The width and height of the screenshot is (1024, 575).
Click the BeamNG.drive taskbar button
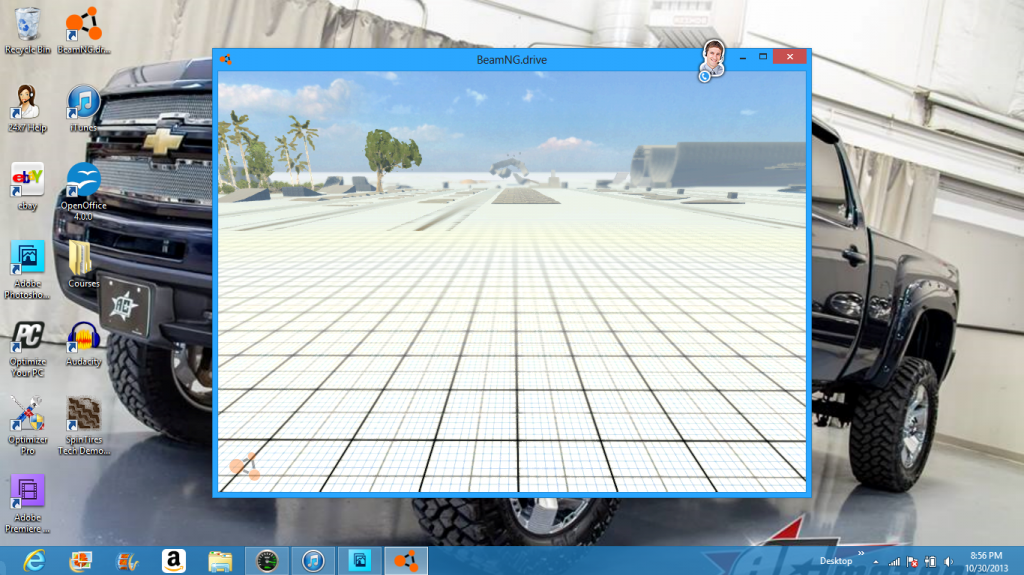tap(406, 561)
